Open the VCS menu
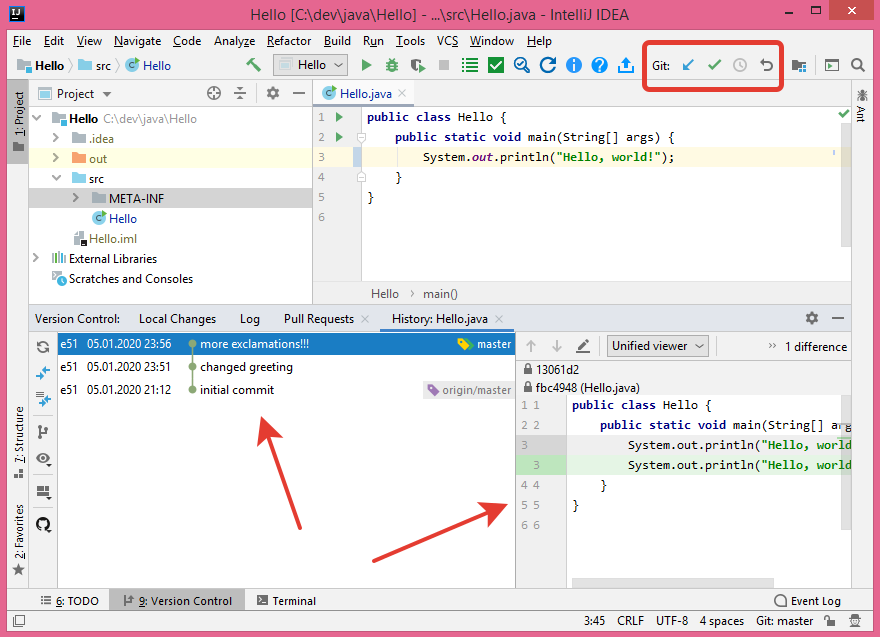 click(x=447, y=41)
